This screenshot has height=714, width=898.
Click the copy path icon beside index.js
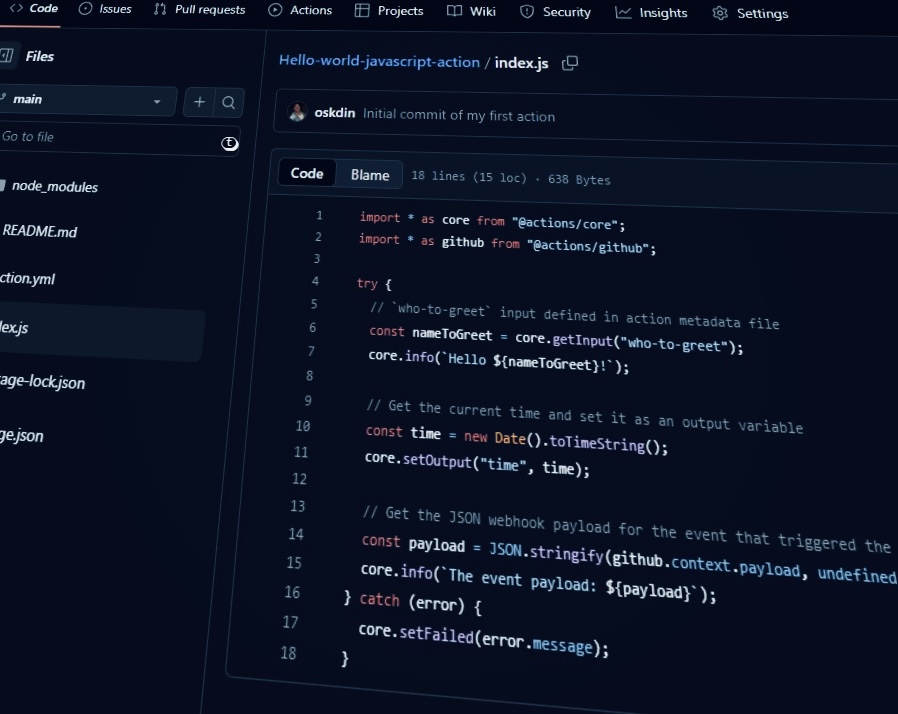[570, 63]
